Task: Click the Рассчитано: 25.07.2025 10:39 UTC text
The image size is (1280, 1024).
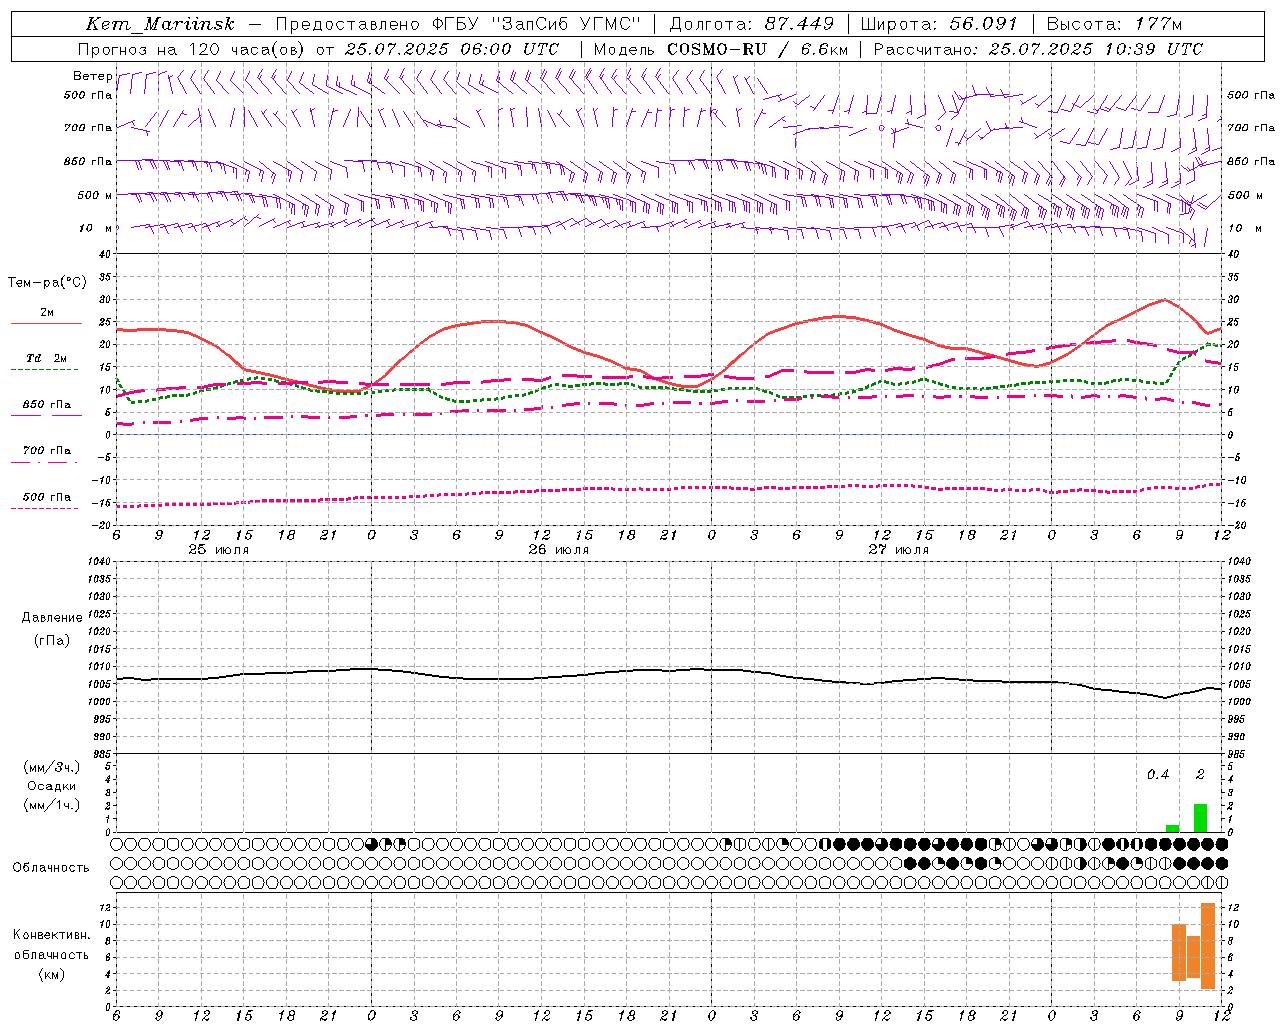Action: [1038, 48]
